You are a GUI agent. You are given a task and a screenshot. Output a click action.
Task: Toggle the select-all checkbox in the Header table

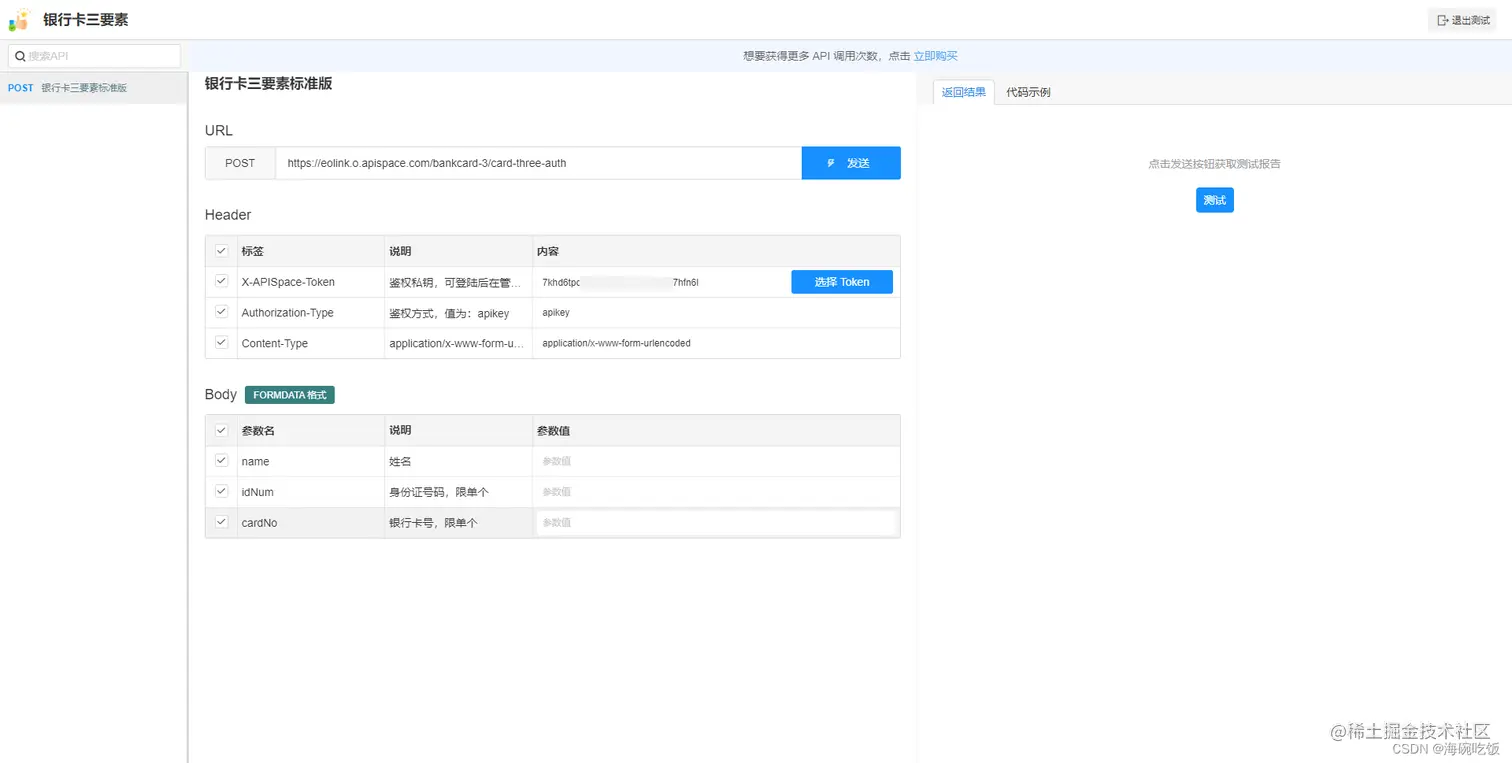point(221,251)
